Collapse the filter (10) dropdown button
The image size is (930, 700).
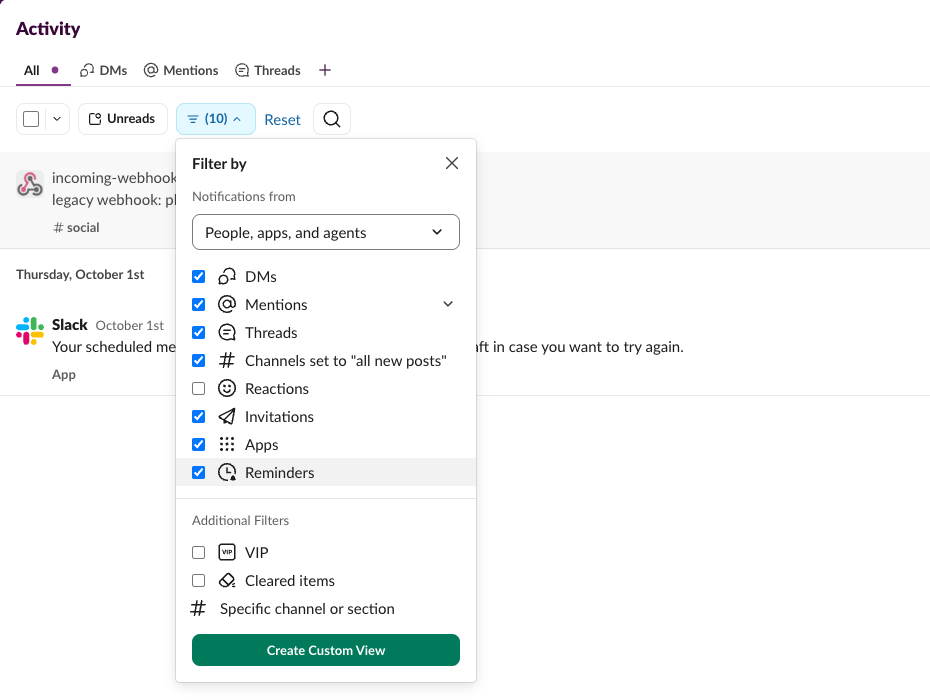(216, 119)
